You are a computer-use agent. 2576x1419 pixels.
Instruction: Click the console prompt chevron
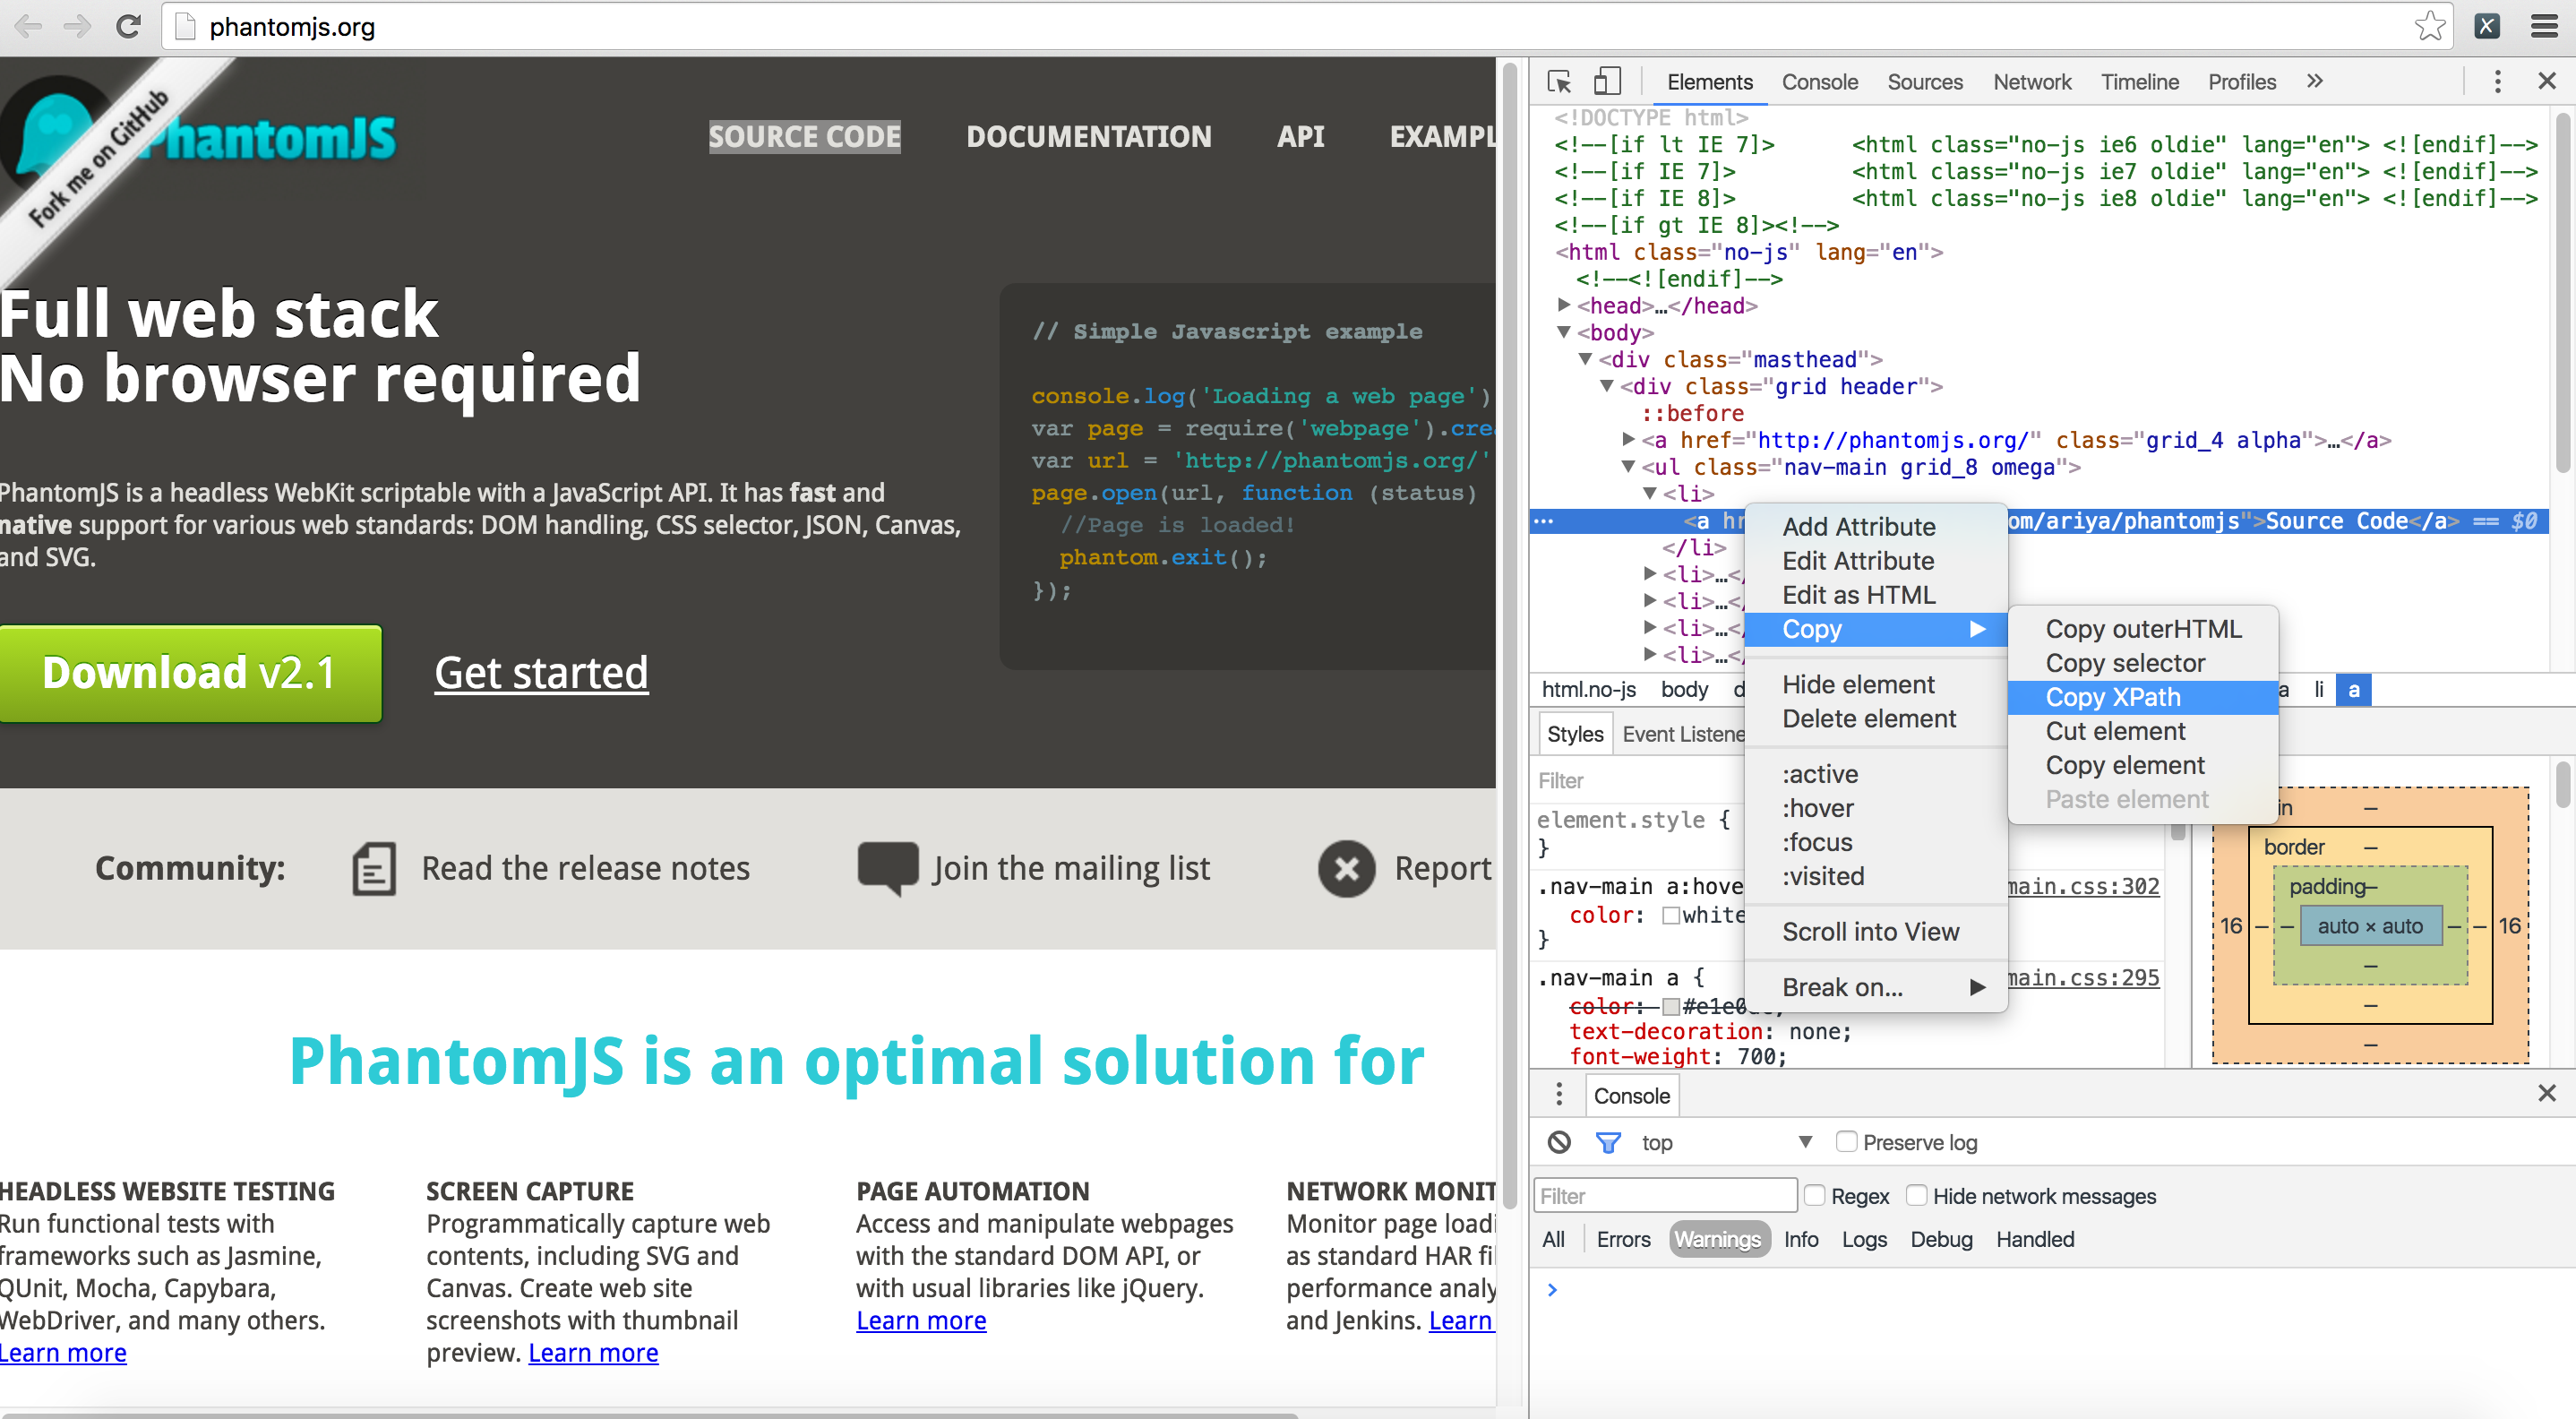pos(1552,1290)
